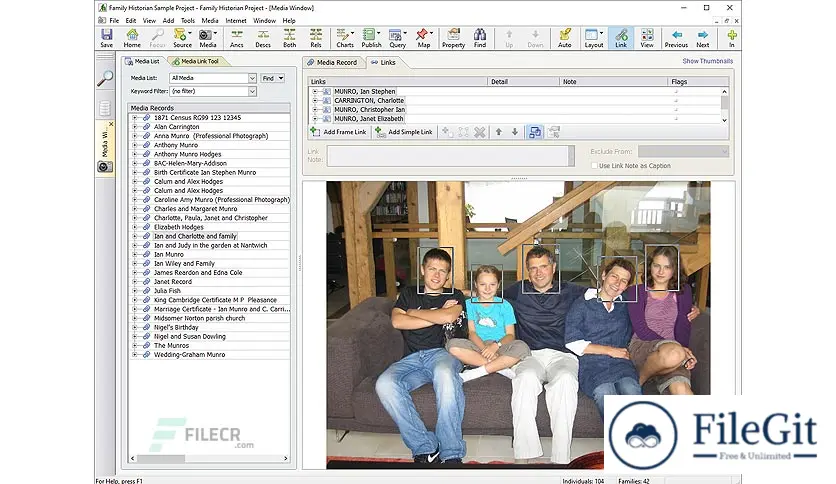Open the File menu
This screenshot has height=484, width=836.
coord(114,21)
